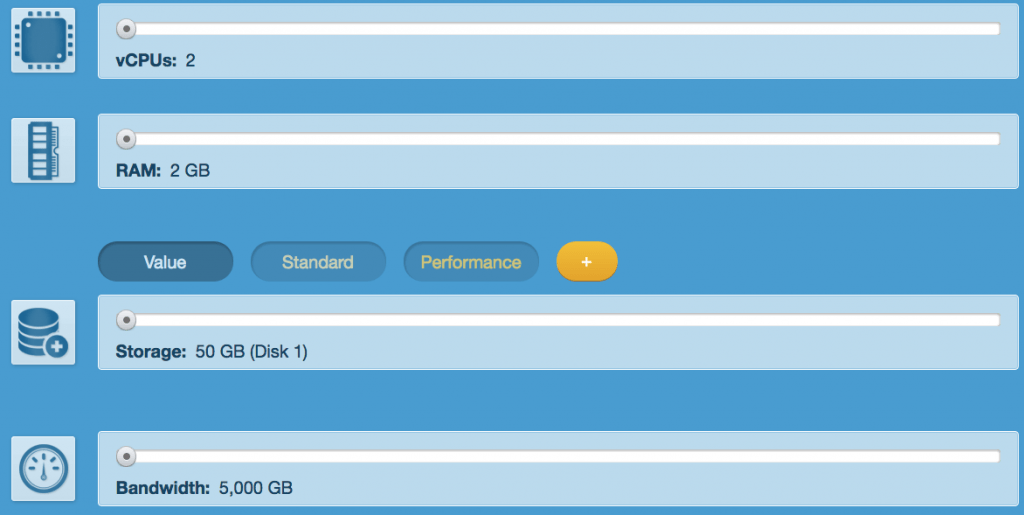Click the middle of the Storage slider track

point(558,320)
